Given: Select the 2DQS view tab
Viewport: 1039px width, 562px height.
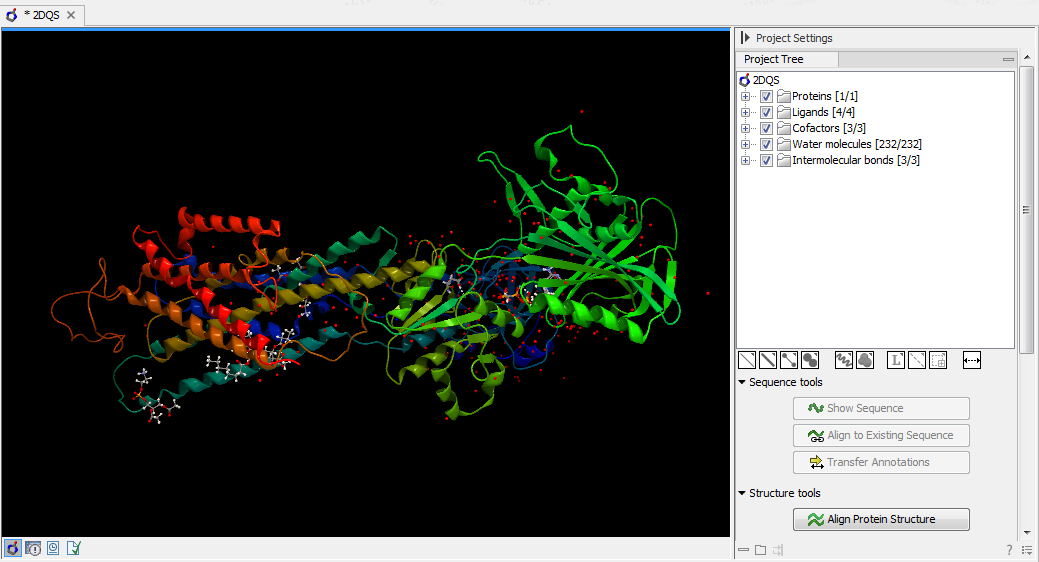Looking at the screenshot, I should click(x=40, y=15).
